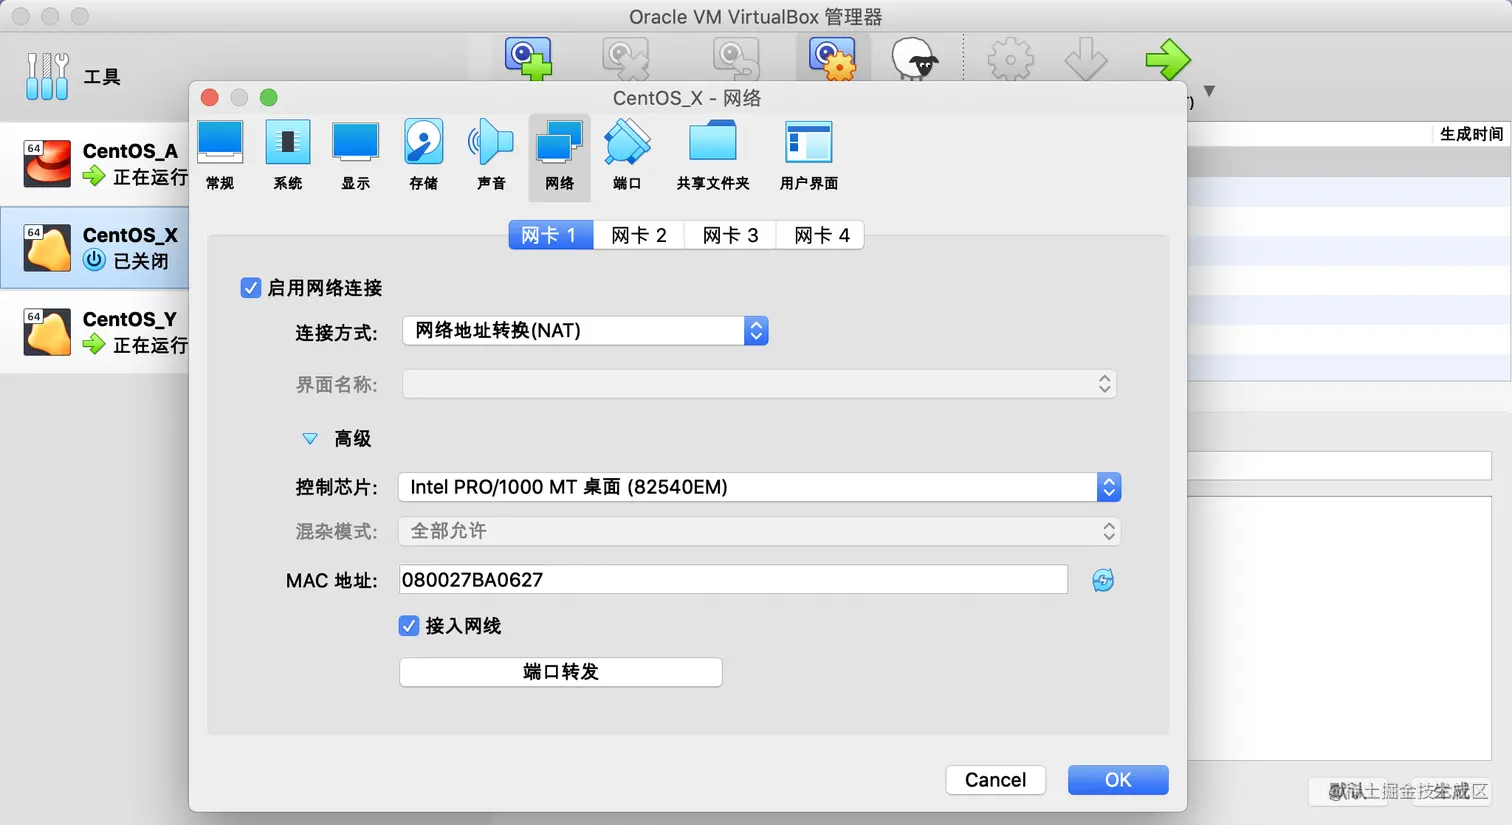Viewport: 1512px width, 825px height.
Task: Click the CentOS_Y 正在运行 status text
Action: point(150,345)
